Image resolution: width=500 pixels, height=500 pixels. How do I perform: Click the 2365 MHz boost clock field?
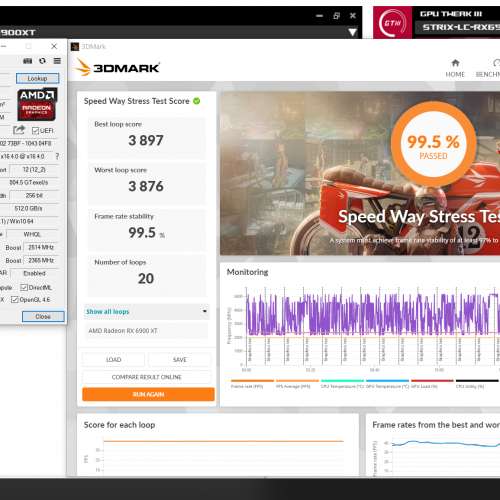(x=41, y=260)
